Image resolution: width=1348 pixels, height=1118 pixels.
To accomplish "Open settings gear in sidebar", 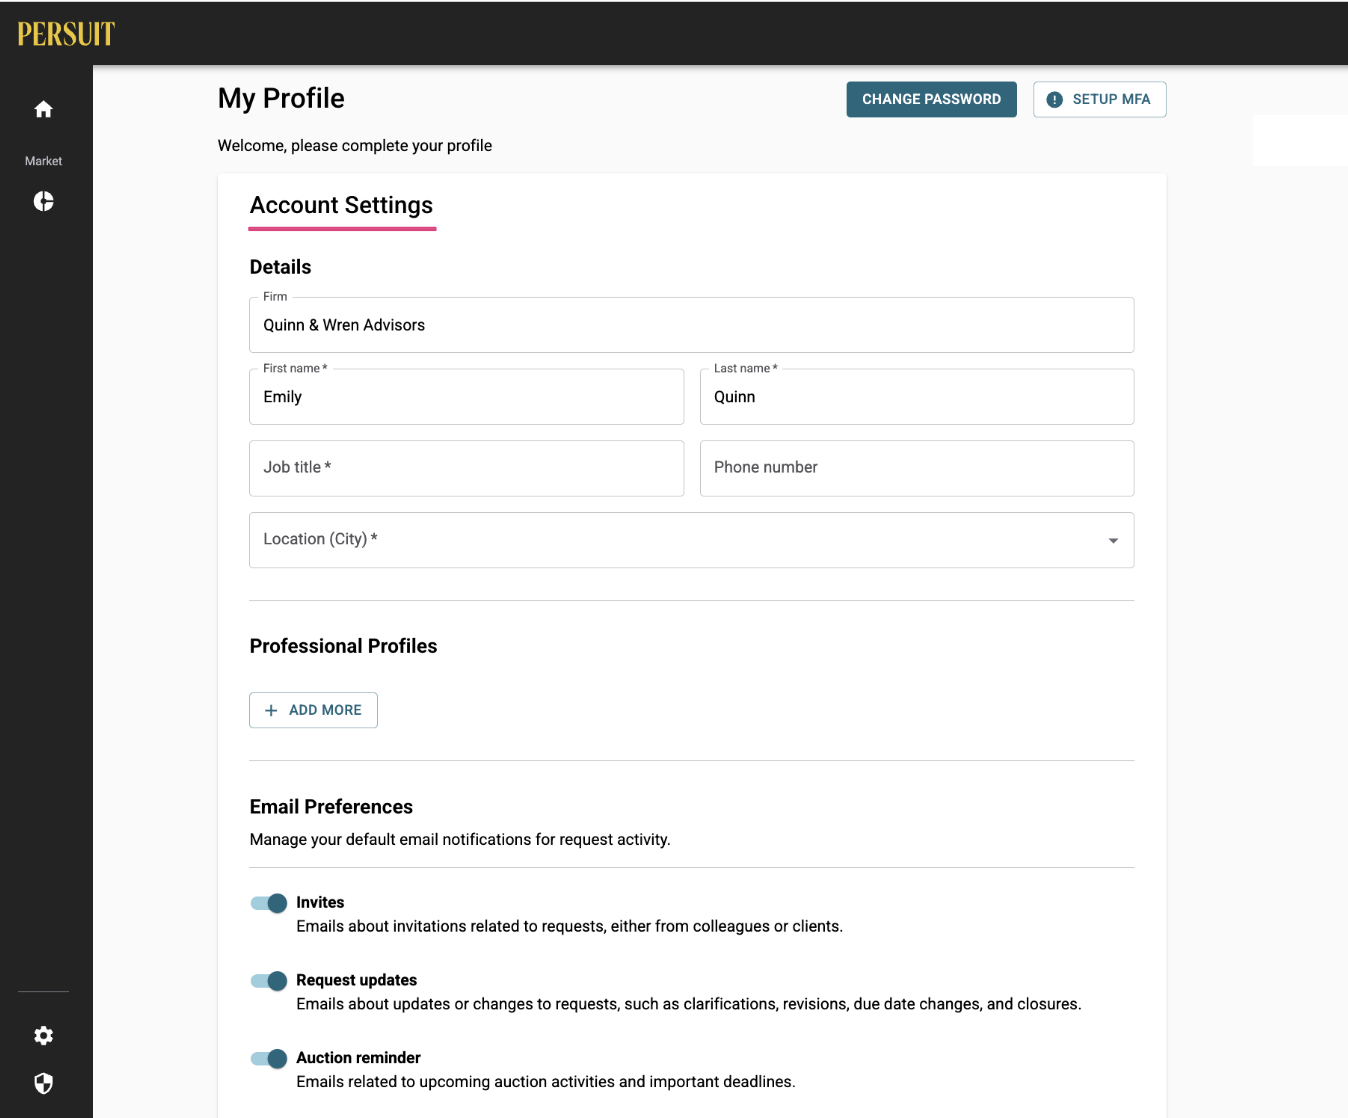I will (x=43, y=1036).
